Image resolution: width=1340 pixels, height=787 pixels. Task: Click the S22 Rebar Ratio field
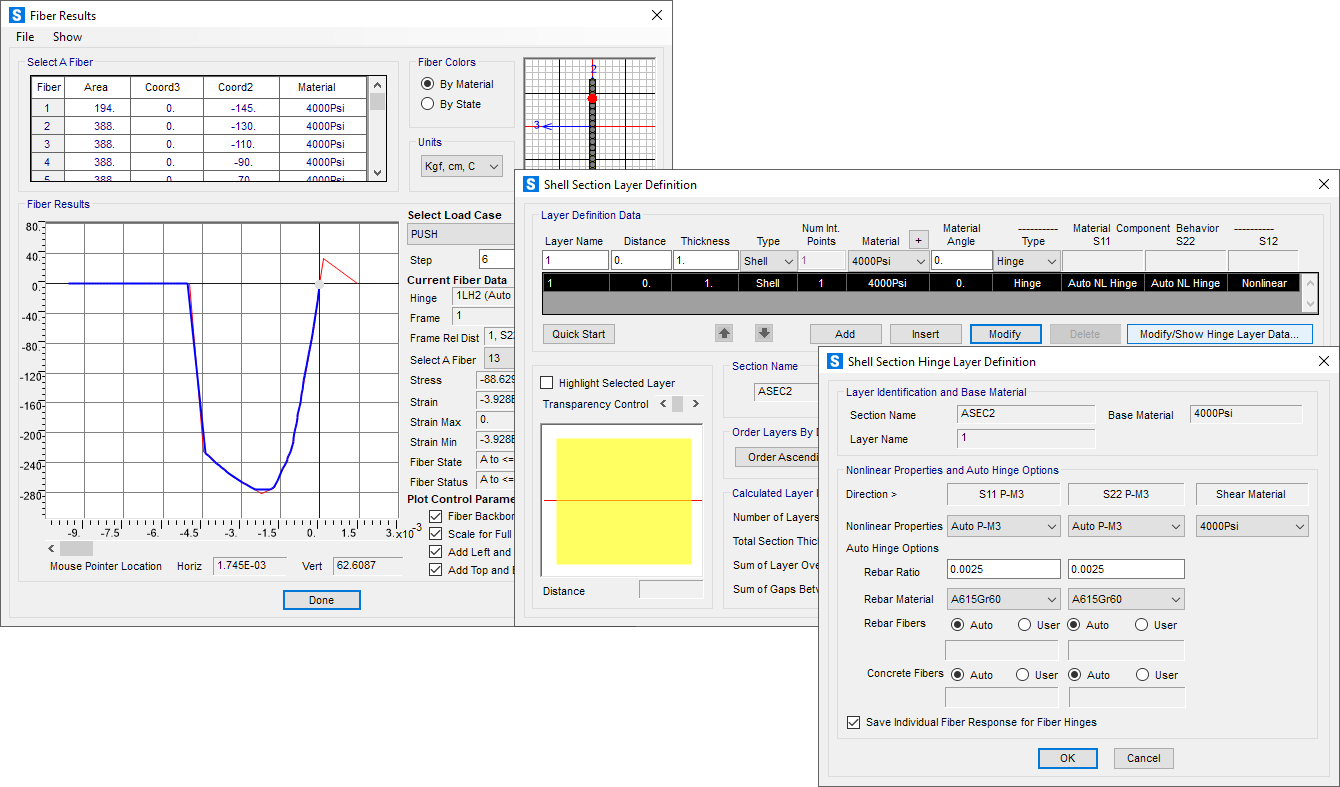point(1126,569)
